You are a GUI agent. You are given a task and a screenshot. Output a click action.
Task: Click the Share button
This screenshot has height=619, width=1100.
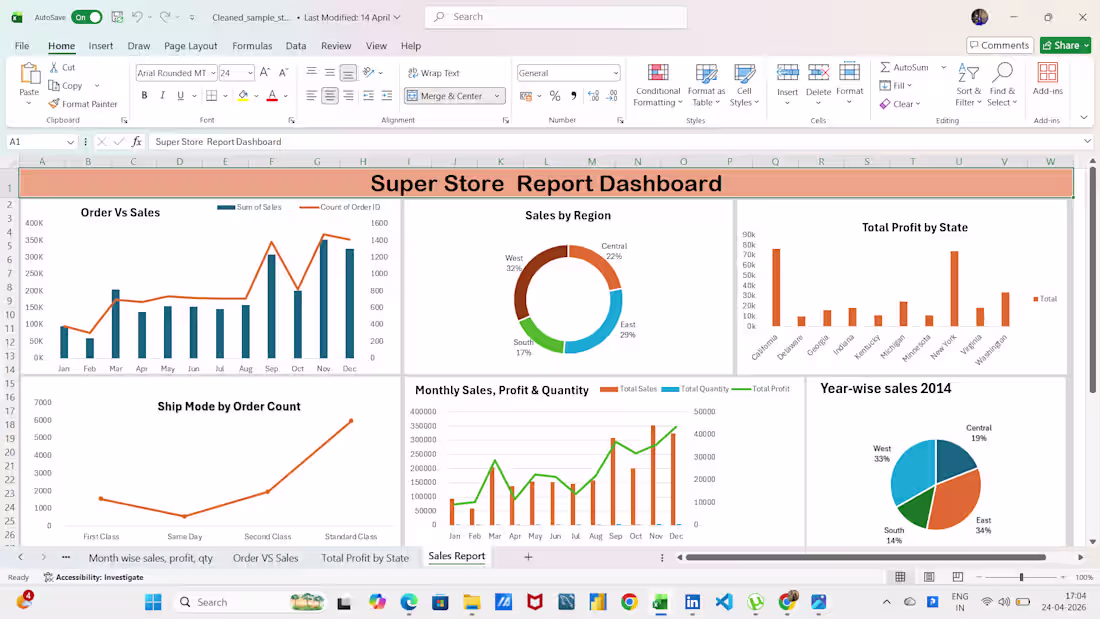1063,45
